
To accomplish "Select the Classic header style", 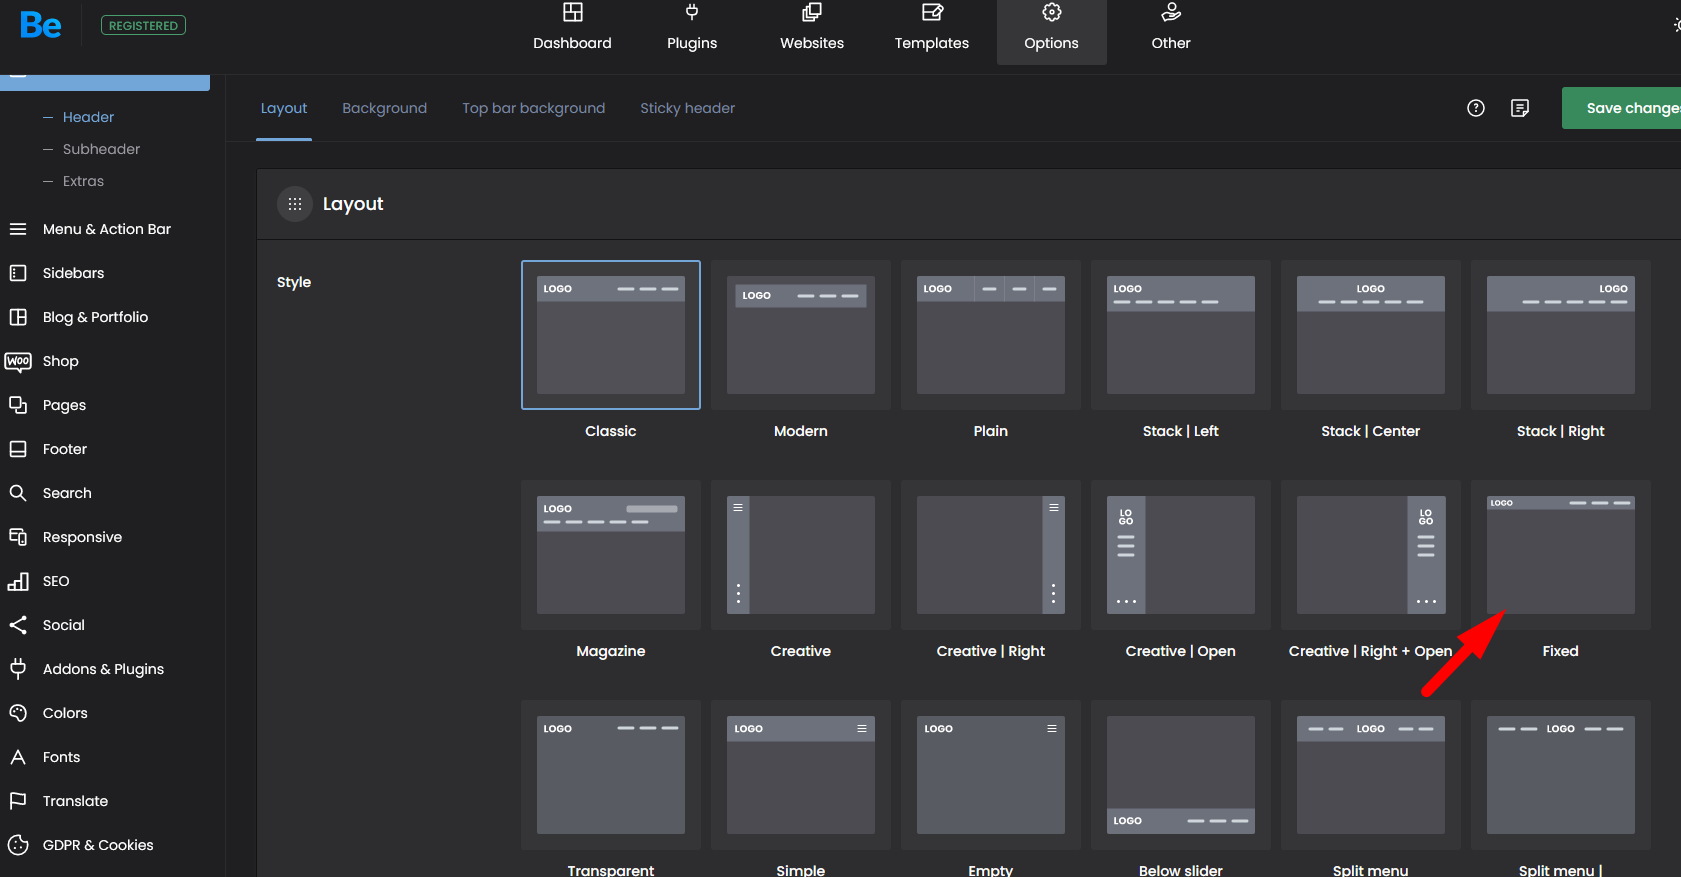I will pos(611,335).
